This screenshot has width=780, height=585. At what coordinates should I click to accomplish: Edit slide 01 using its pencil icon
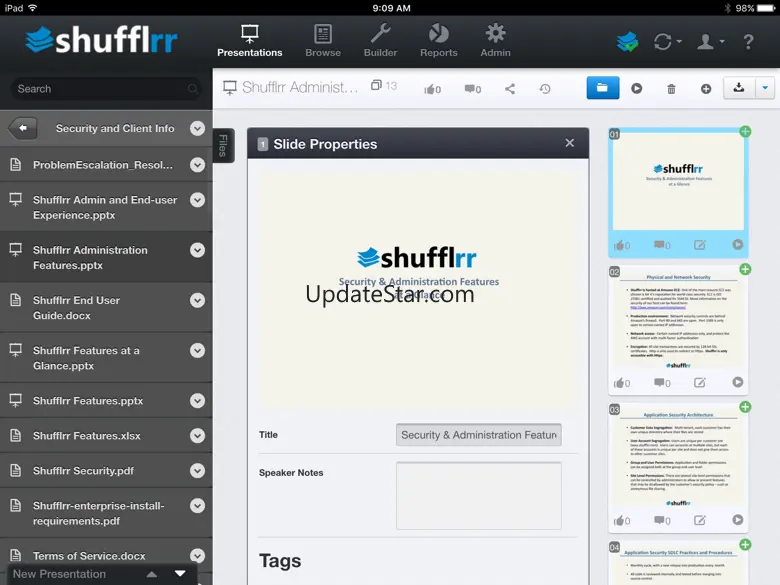pos(700,245)
